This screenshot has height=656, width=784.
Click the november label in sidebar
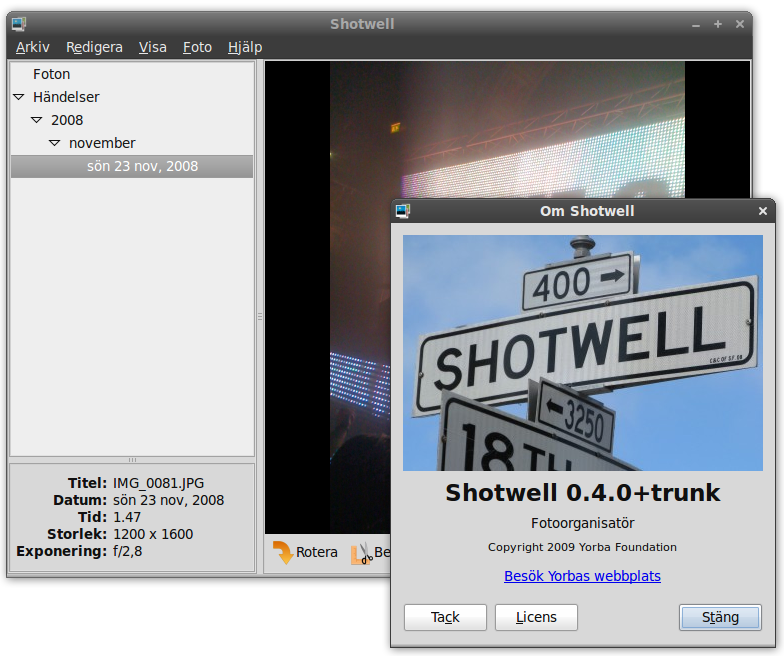point(102,143)
